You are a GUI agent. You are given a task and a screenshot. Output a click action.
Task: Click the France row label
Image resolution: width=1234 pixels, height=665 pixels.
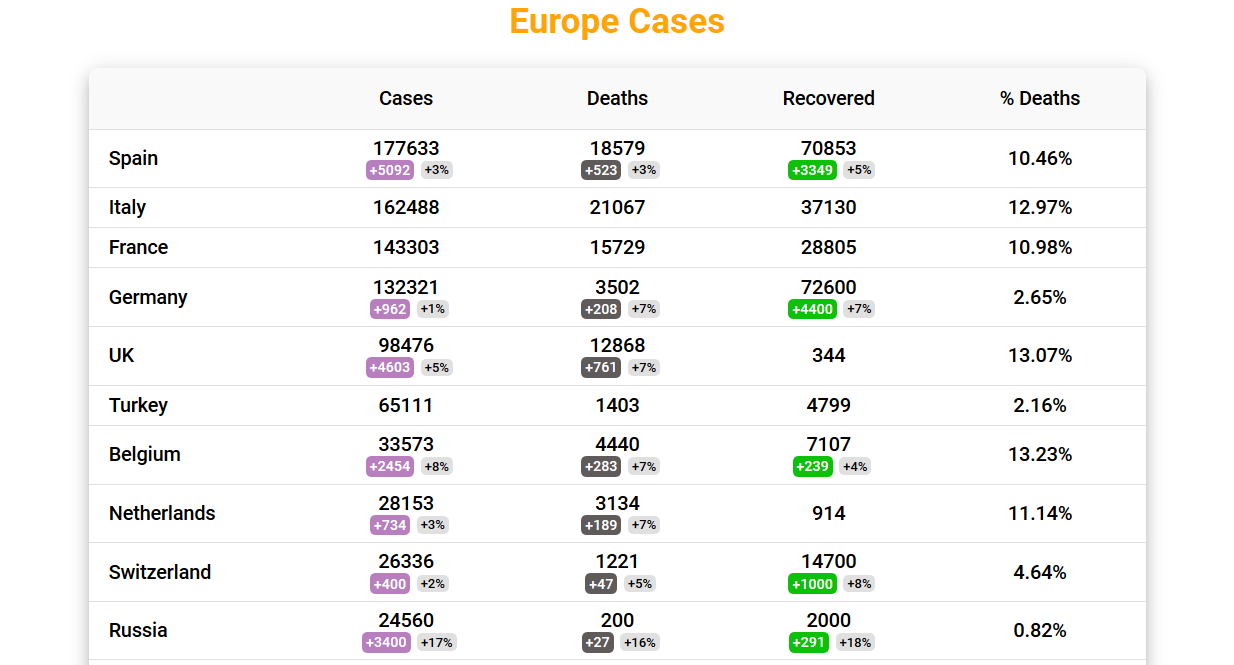coord(139,247)
